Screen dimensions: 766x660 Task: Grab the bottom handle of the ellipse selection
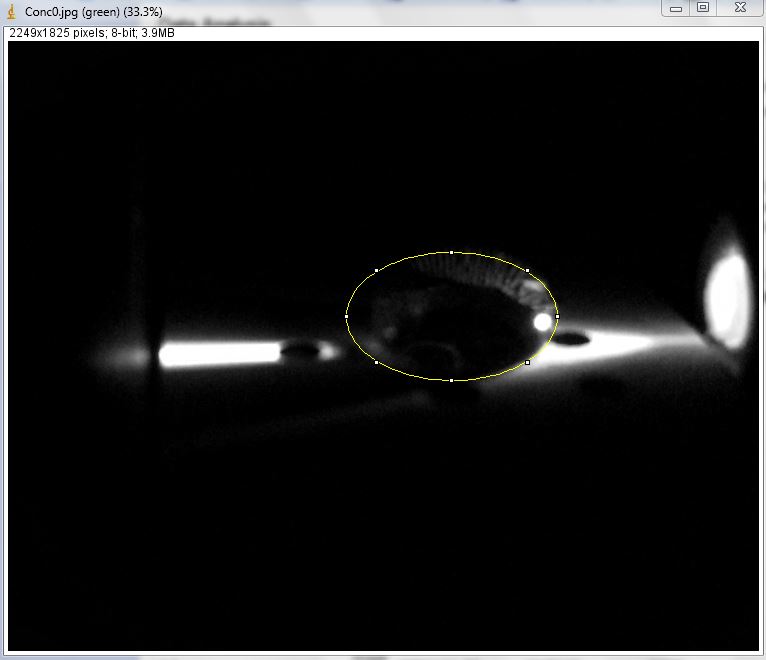click(x=452, y=380)
